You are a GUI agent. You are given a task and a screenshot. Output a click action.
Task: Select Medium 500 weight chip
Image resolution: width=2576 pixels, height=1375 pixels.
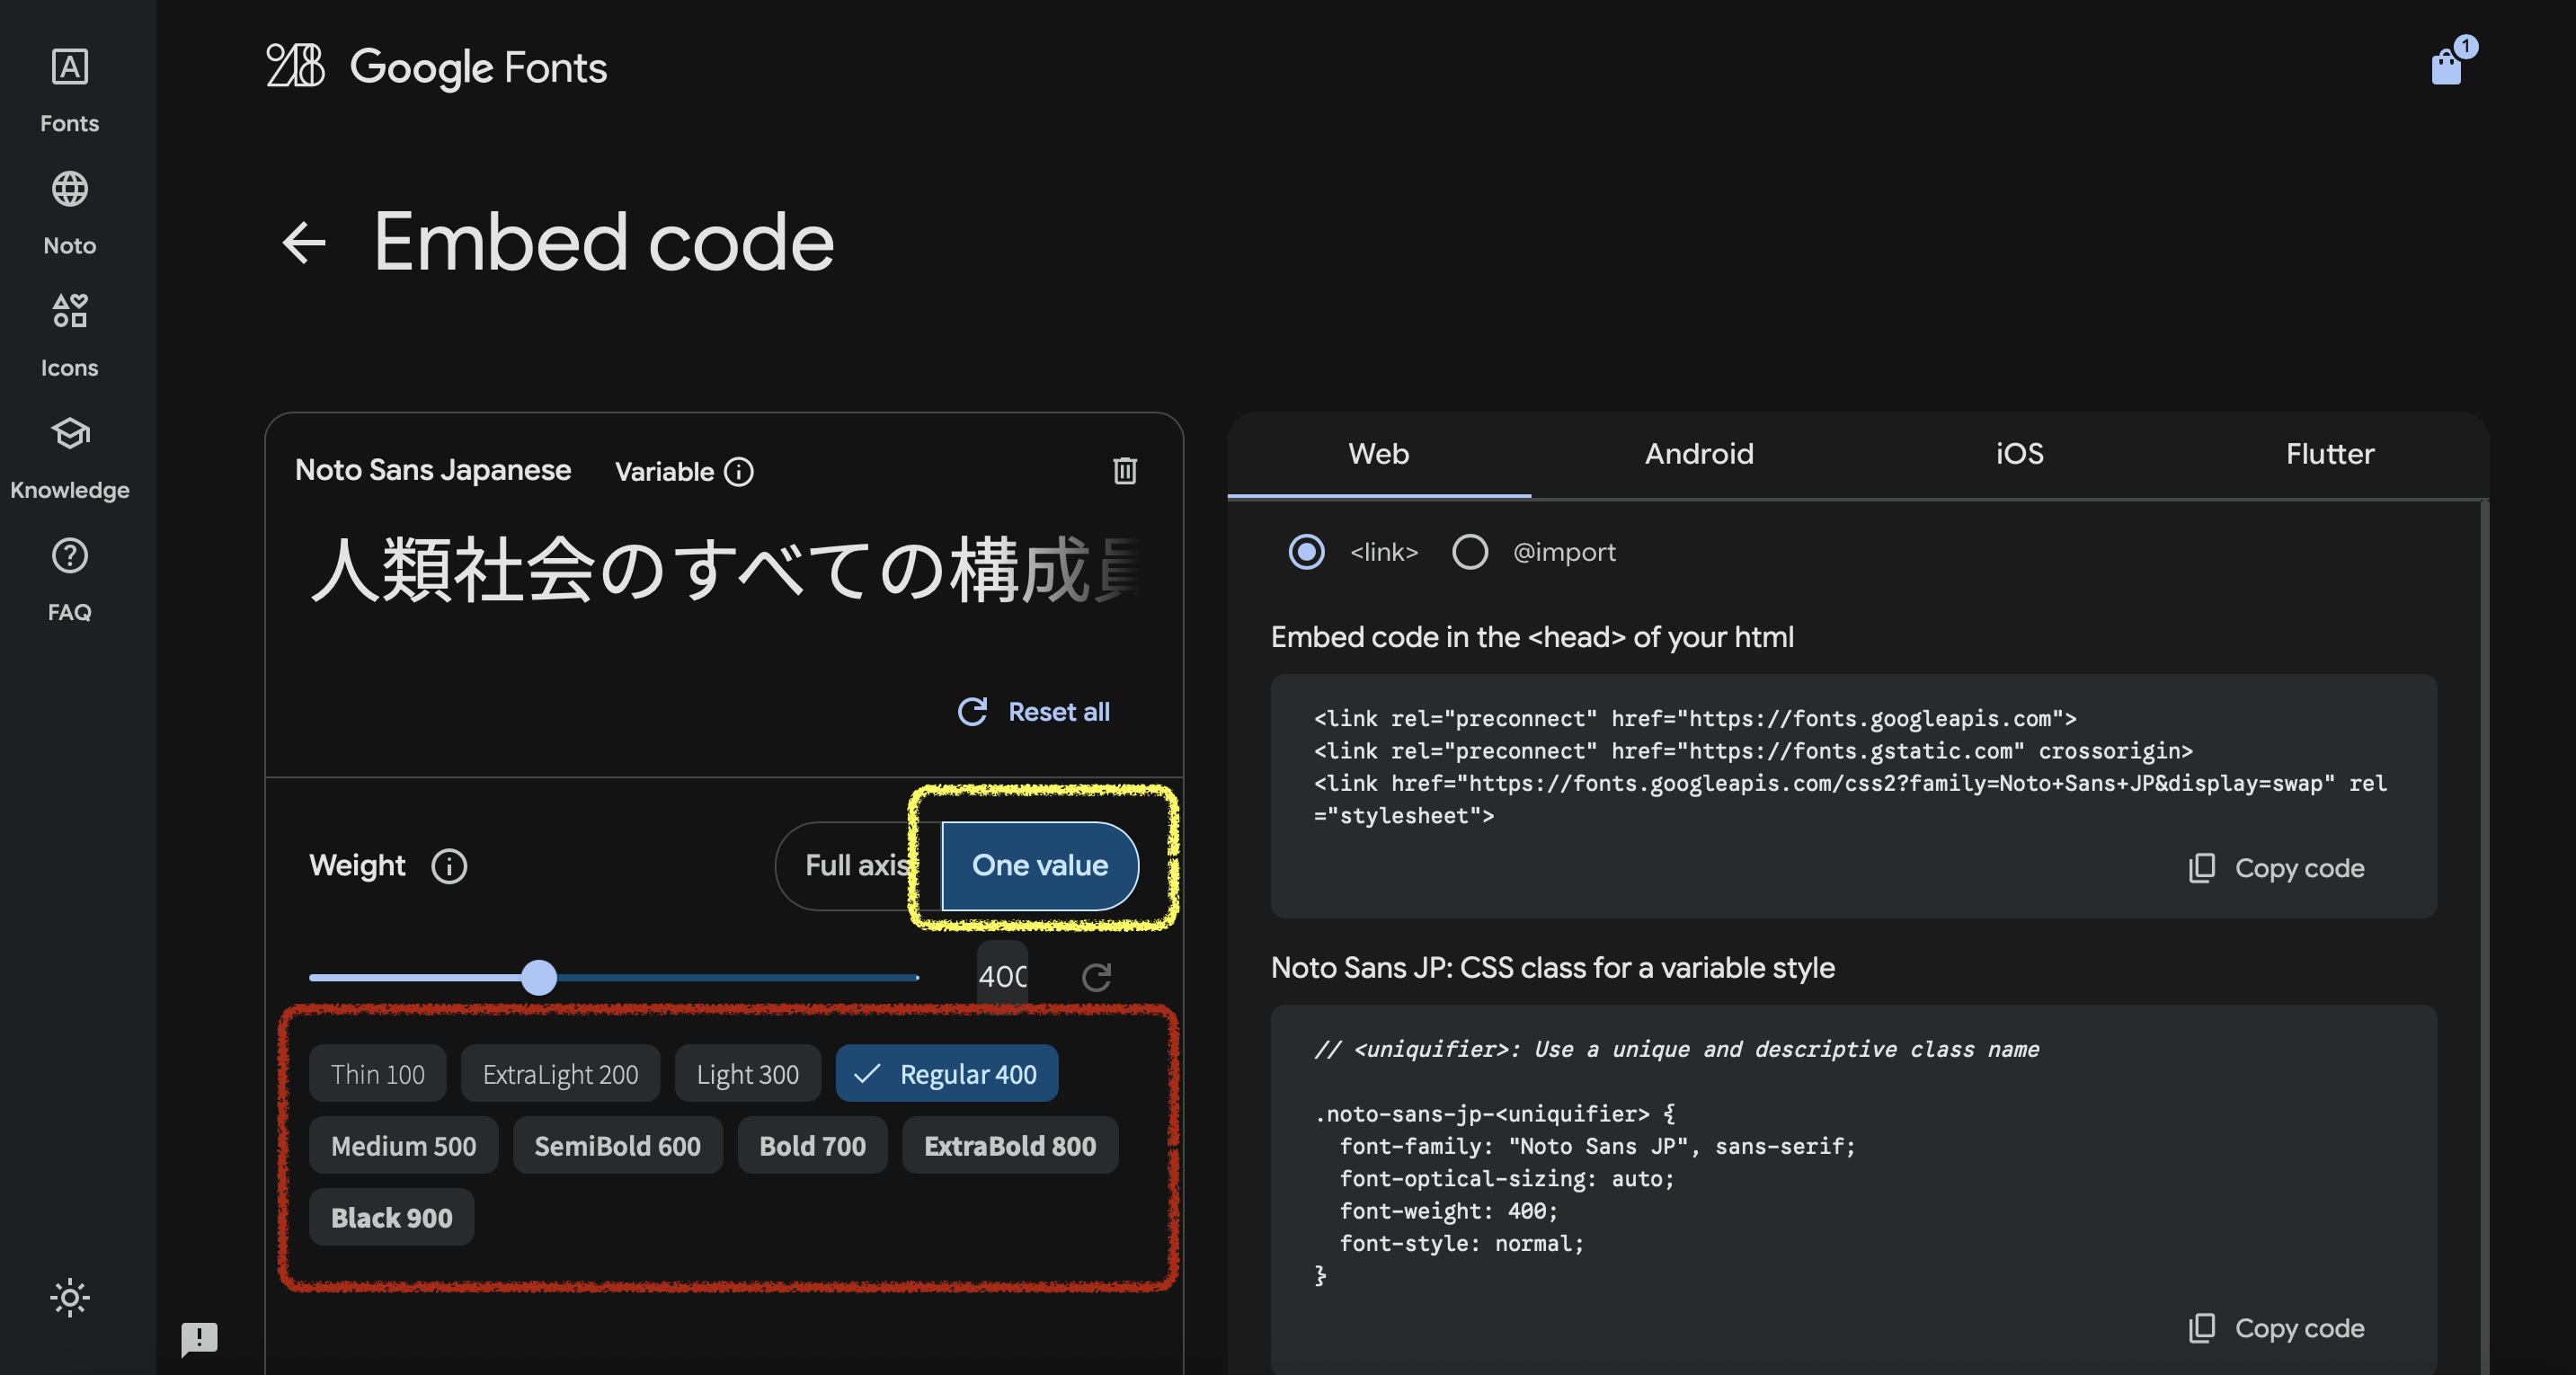point(404,1146)
